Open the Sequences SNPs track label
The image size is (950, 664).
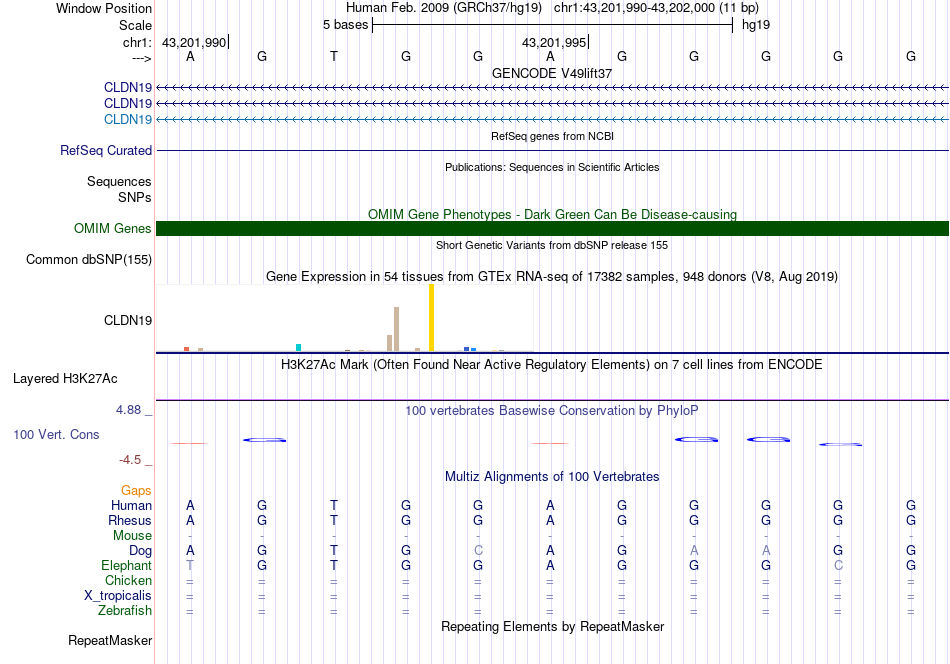point(119,189)
